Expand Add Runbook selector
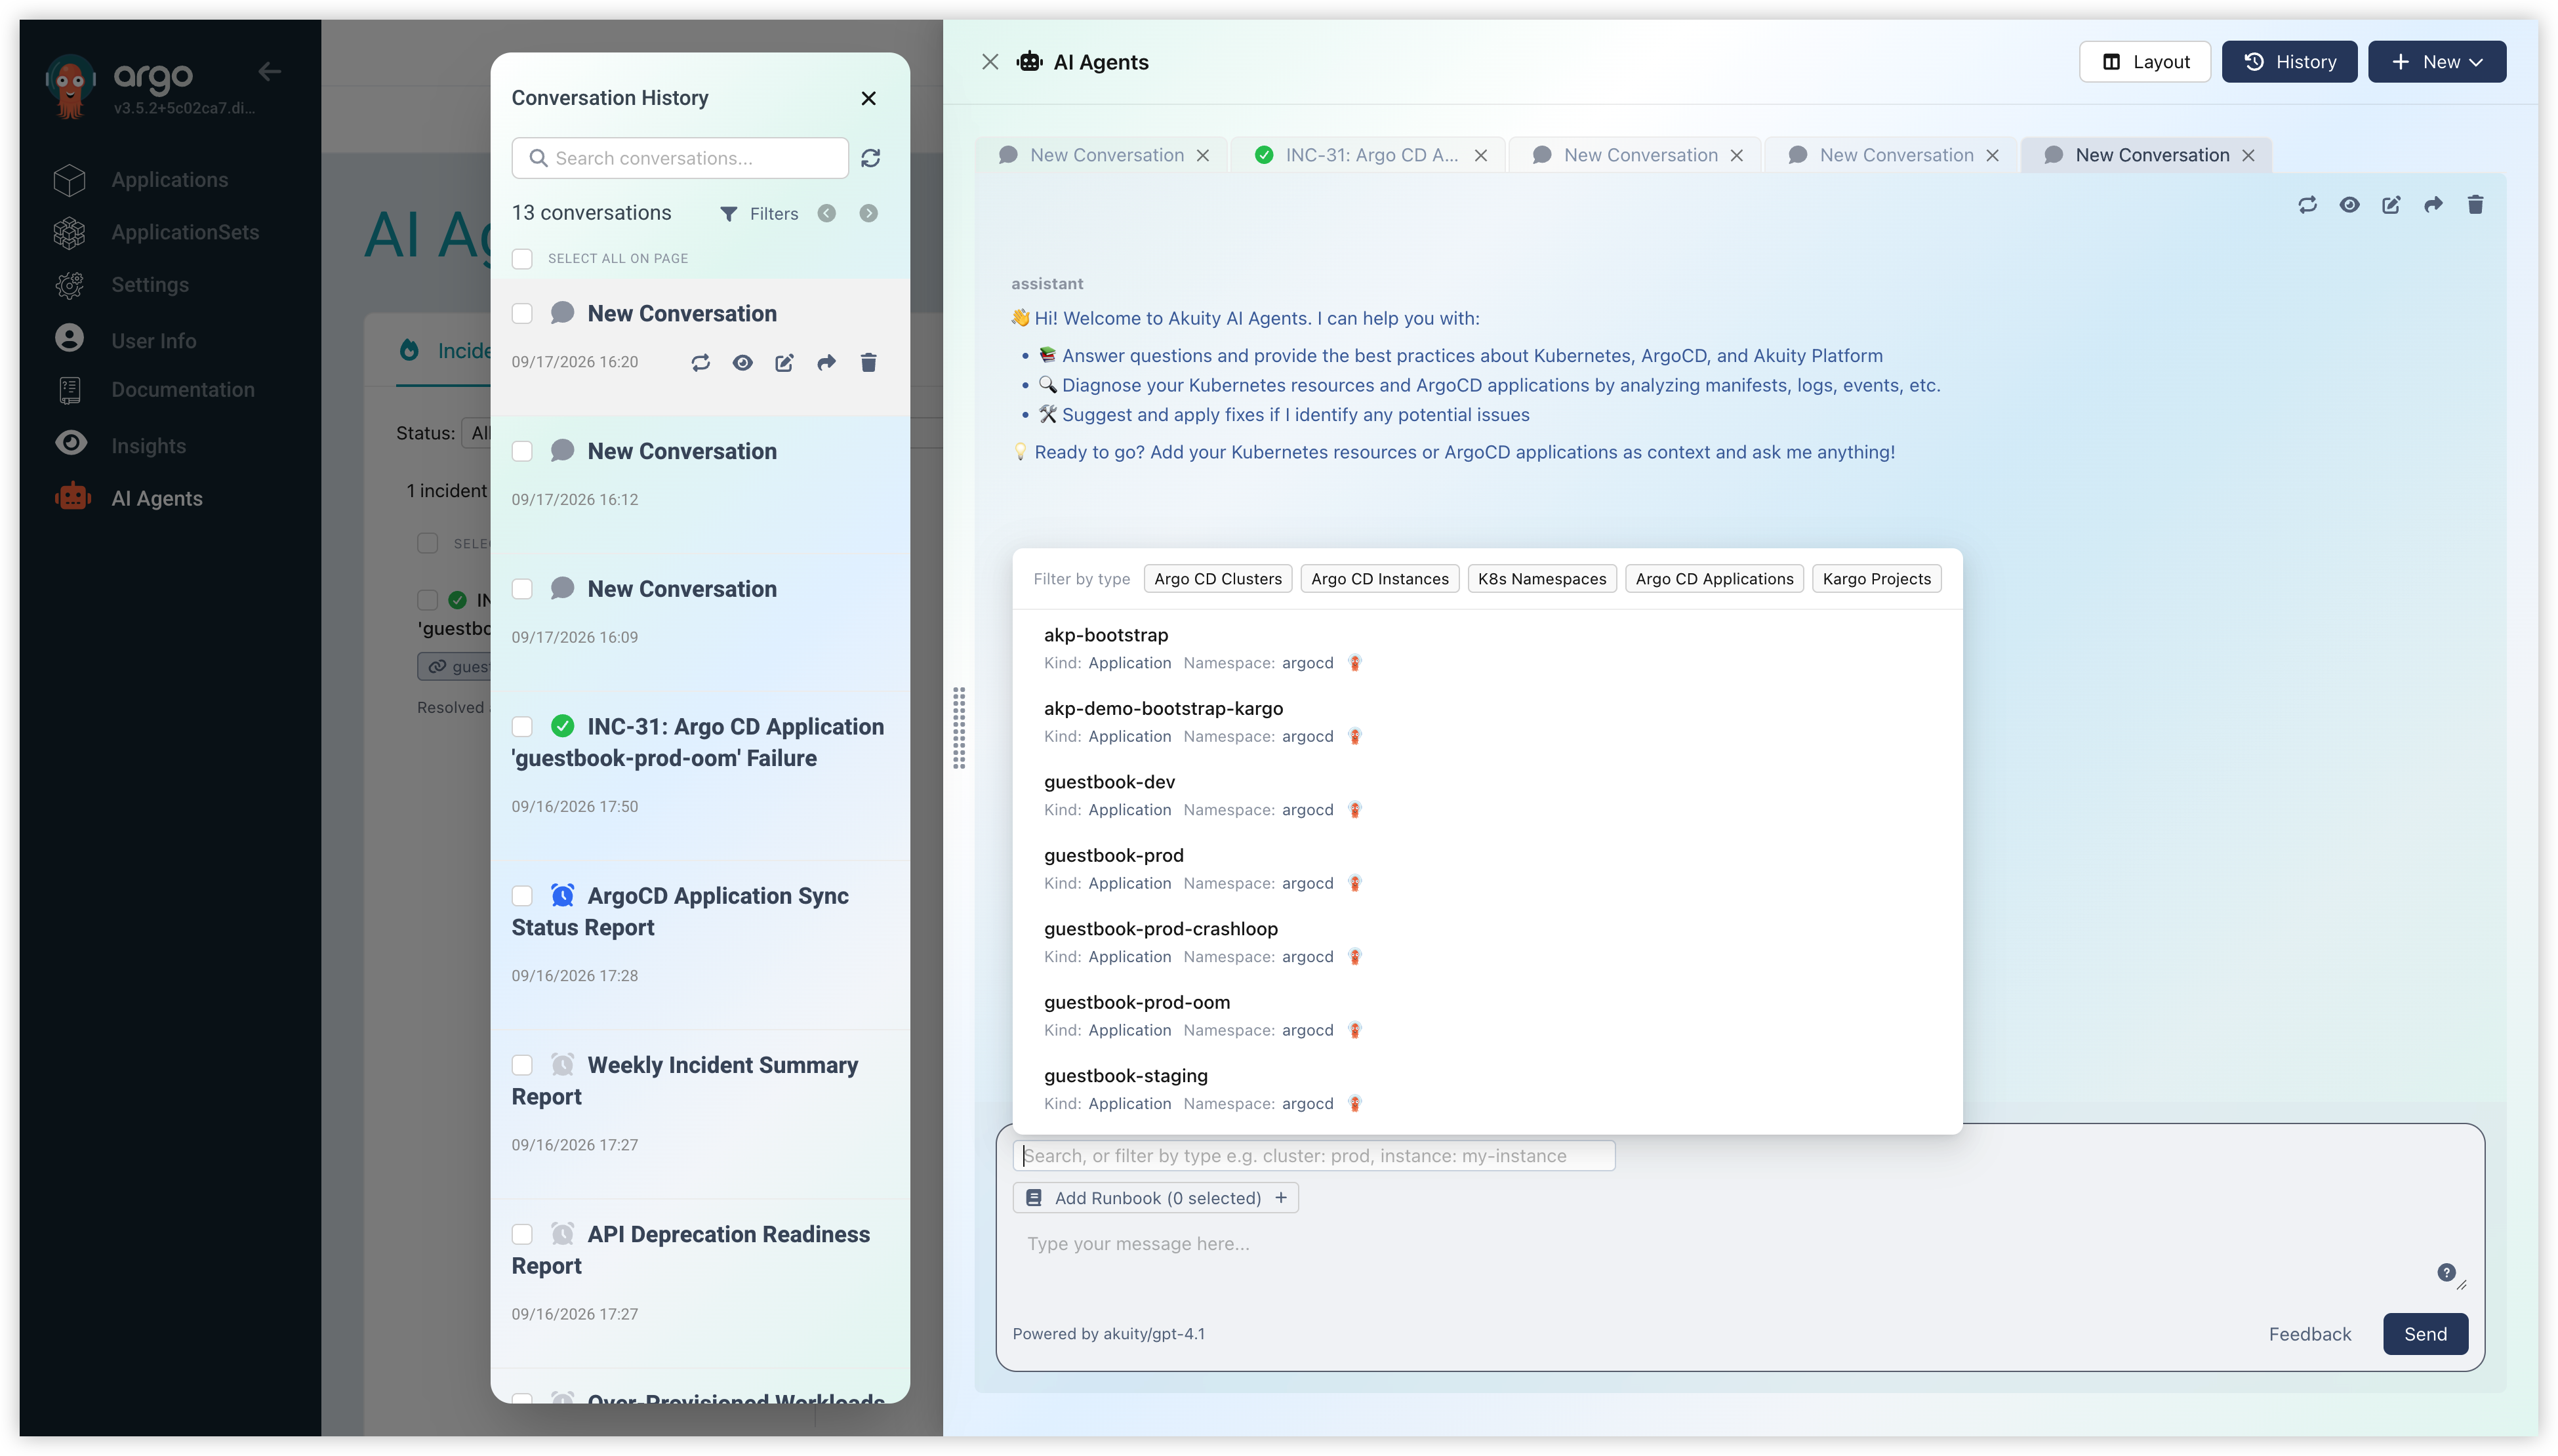 (x=1155, y=1198)
